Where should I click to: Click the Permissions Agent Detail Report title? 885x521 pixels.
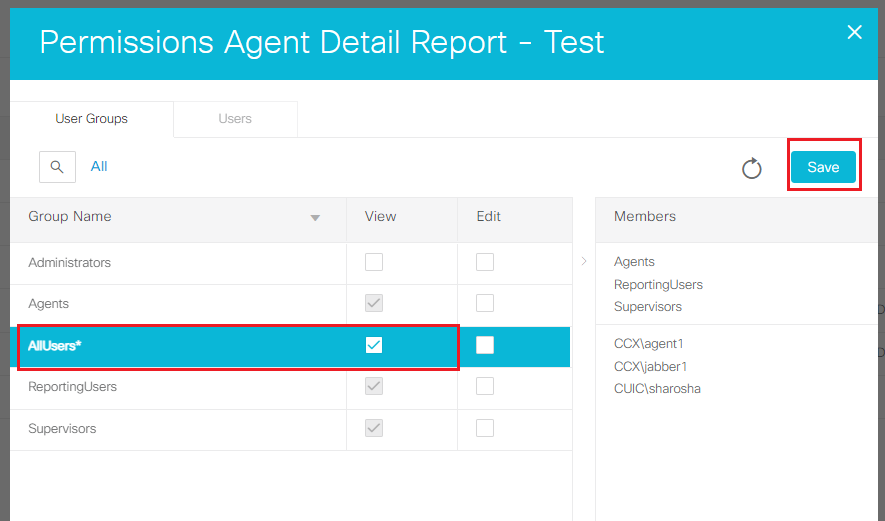tap(322, 42)
